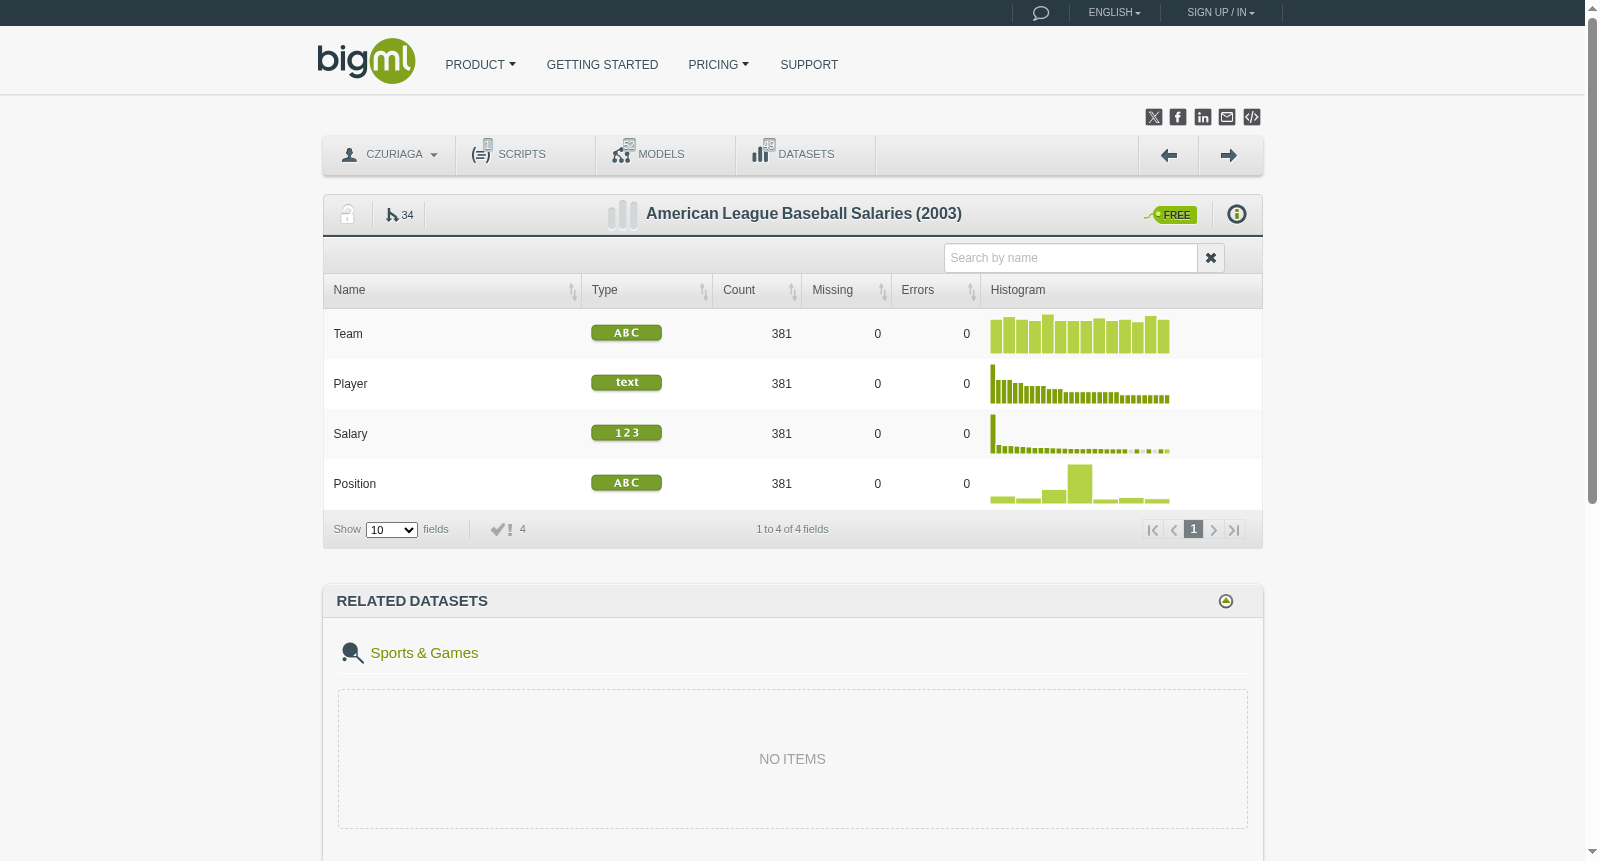Switch to the SCRIPTS tab

[x=525, y=155]
